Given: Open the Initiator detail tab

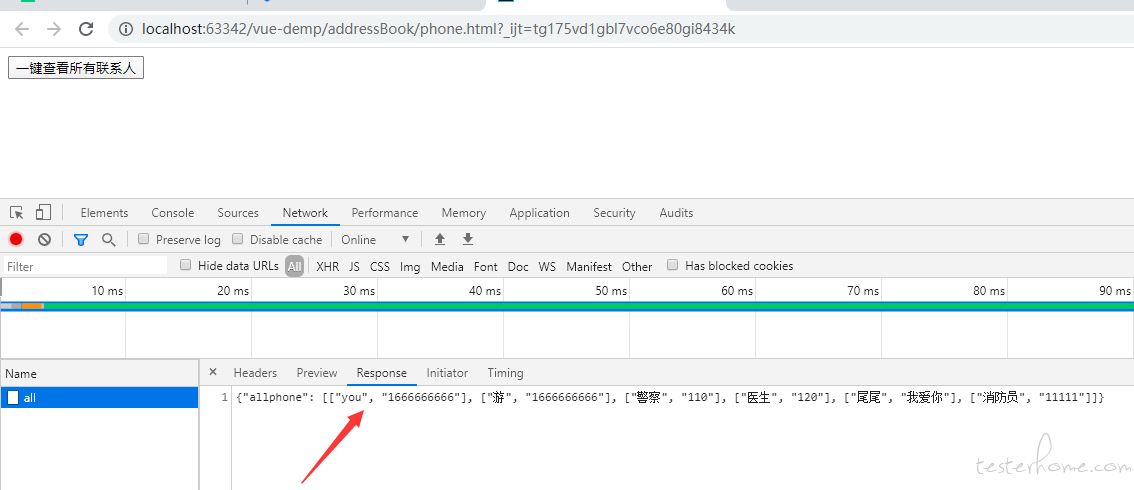Looking at the screenshot, I should [x=447, y=373].
